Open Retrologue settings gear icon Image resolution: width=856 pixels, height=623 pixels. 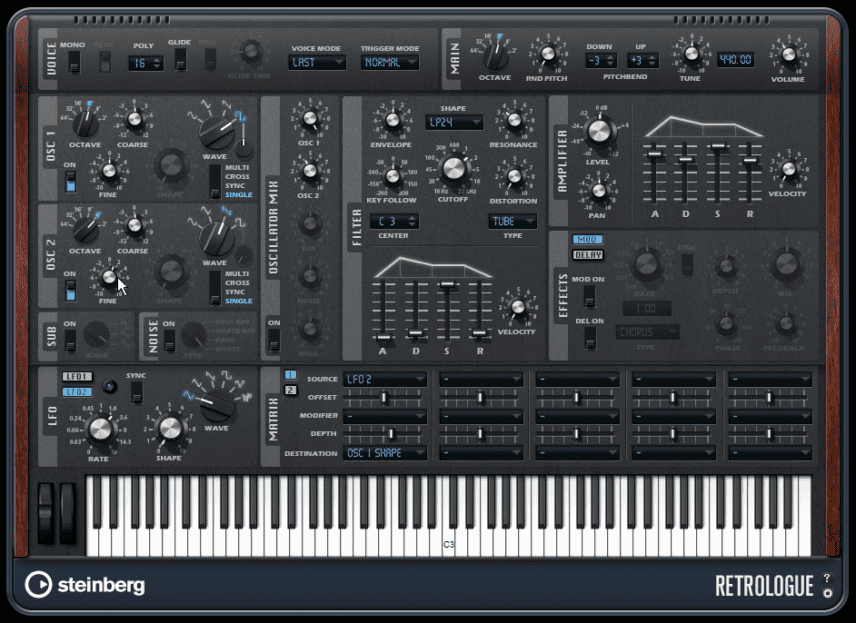pyautogui.click(x=828, y=593)
